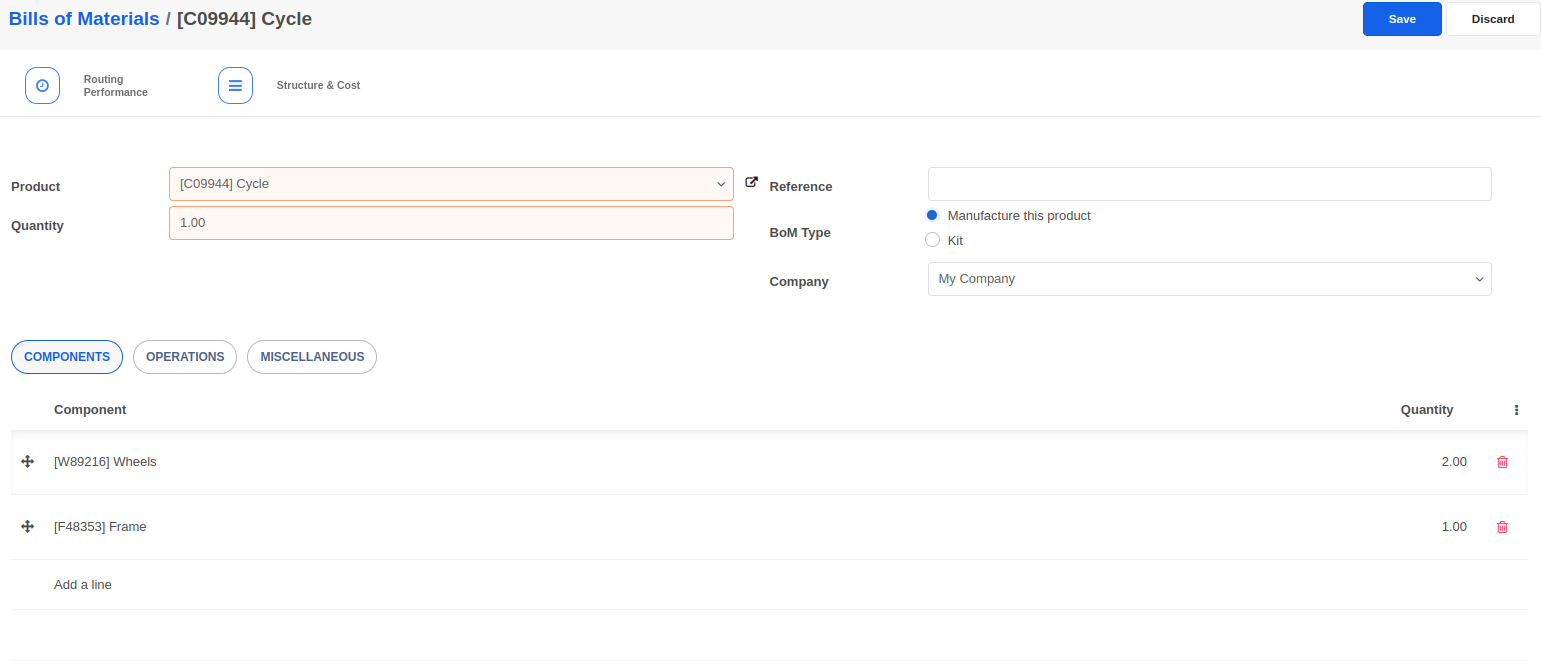Image resolution: width=1541 pixels, height=661 pixels.
Task: Delete the Frame component line
Action: point(1501,527)
